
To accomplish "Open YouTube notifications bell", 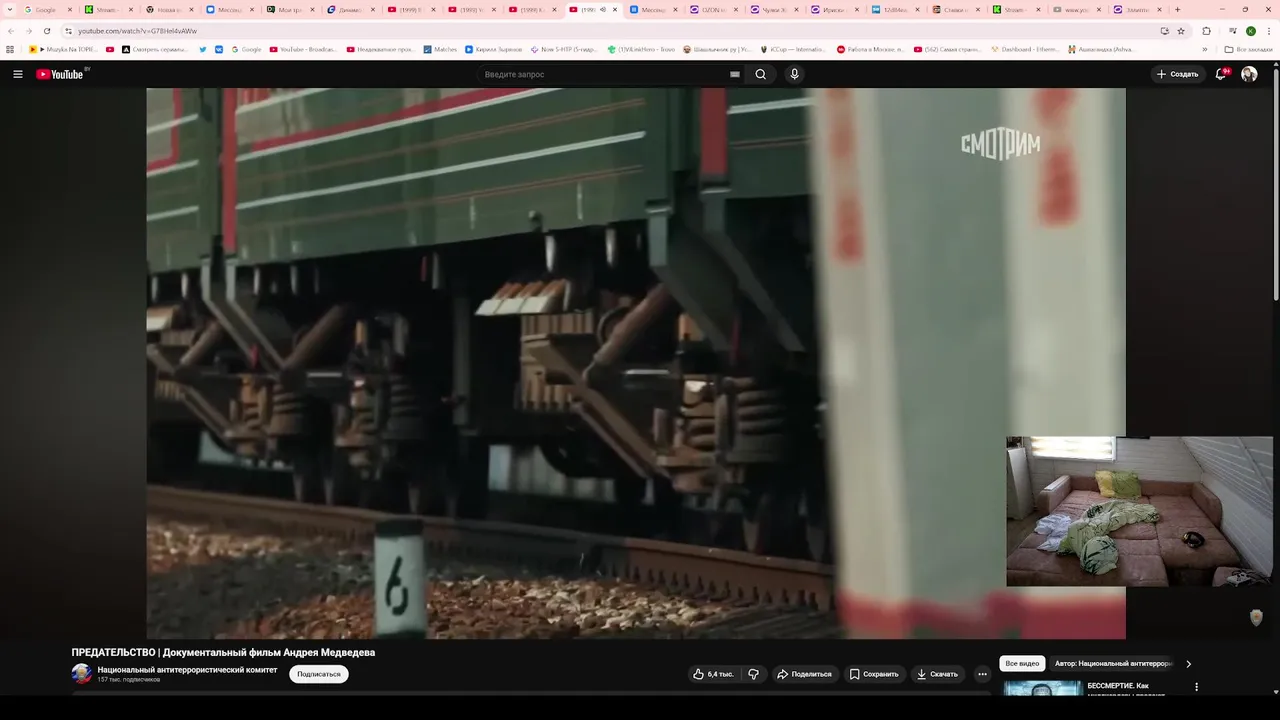I will (x=1221, y=74).
